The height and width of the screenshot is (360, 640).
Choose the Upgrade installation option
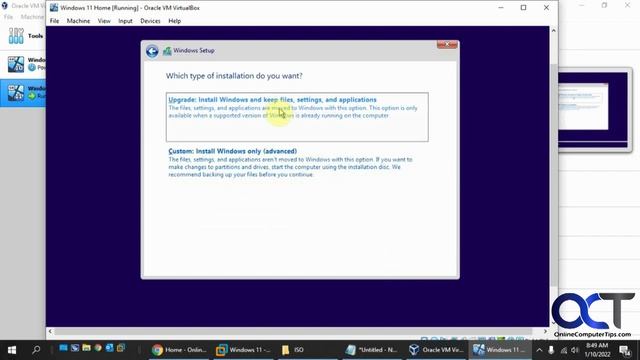coord(297,117)
